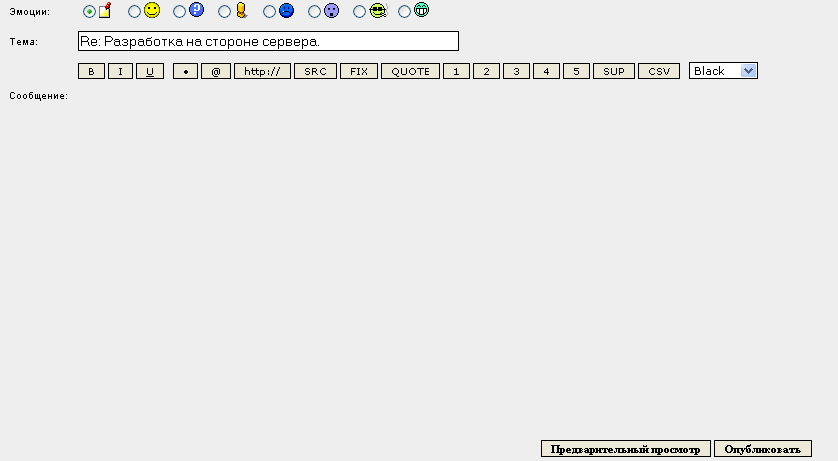
Task: Insert a quote block with QUOTE
Action: tap(410, 72)
